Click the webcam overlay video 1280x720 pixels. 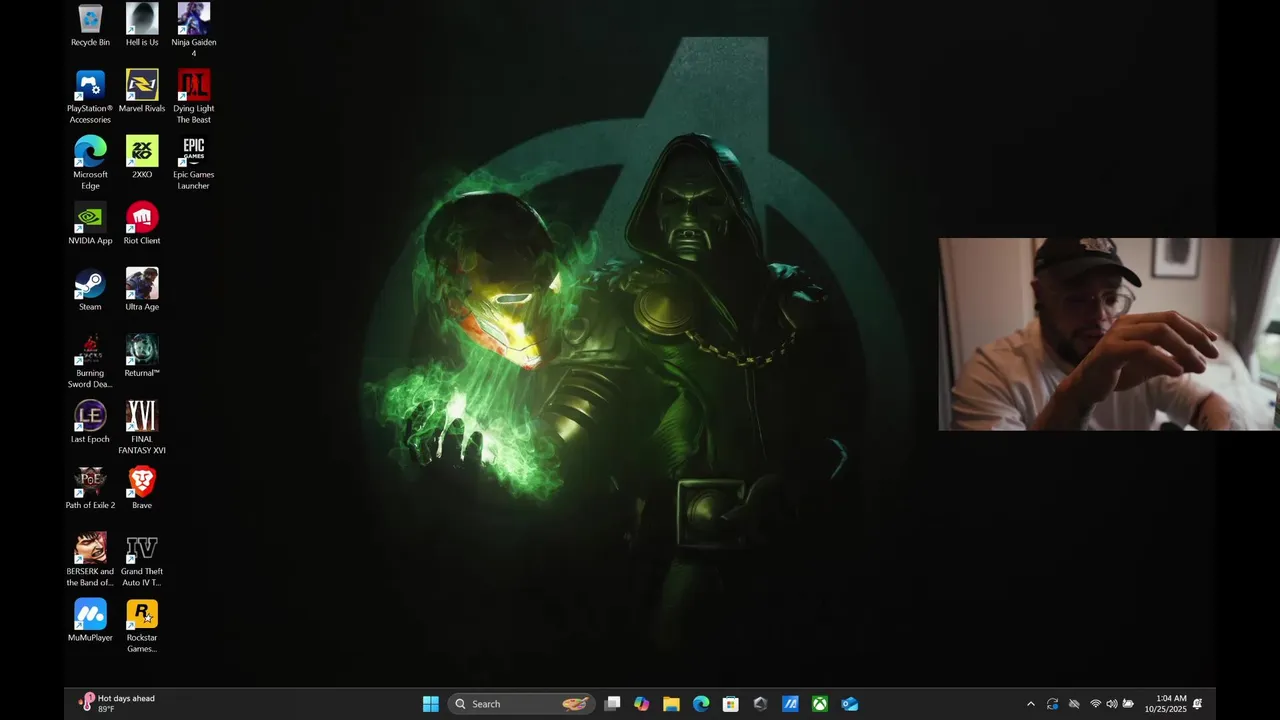coord(1109,334)
